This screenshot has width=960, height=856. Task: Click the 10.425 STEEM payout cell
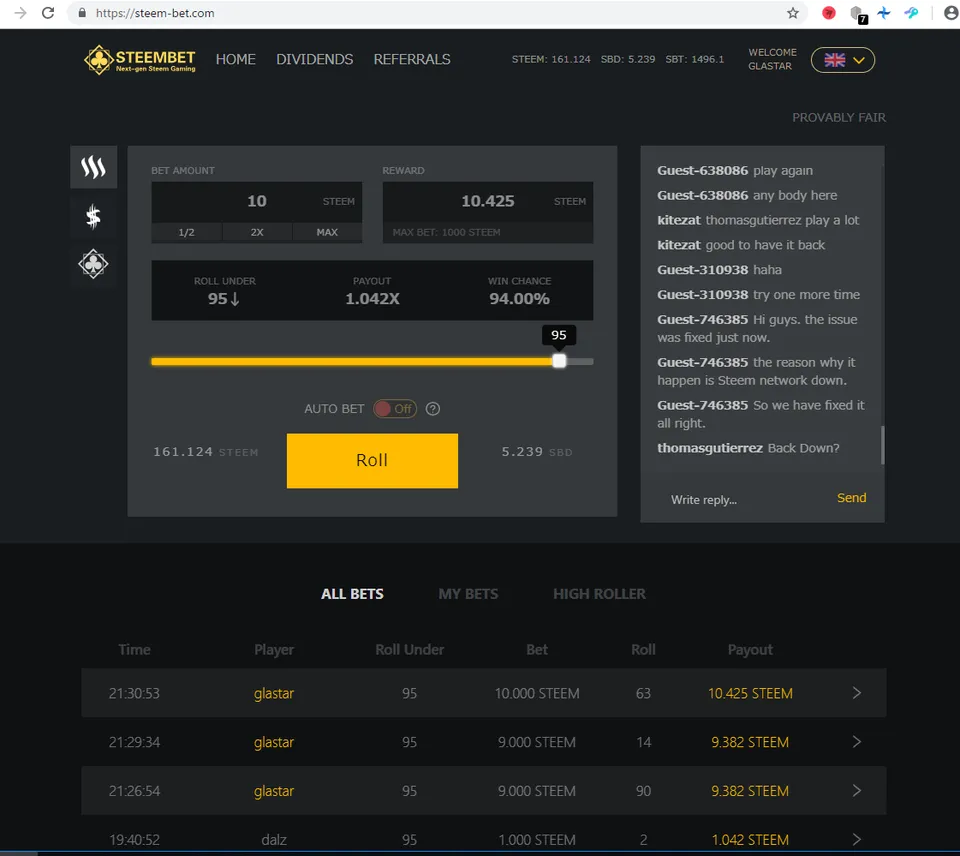click(750, 693)
